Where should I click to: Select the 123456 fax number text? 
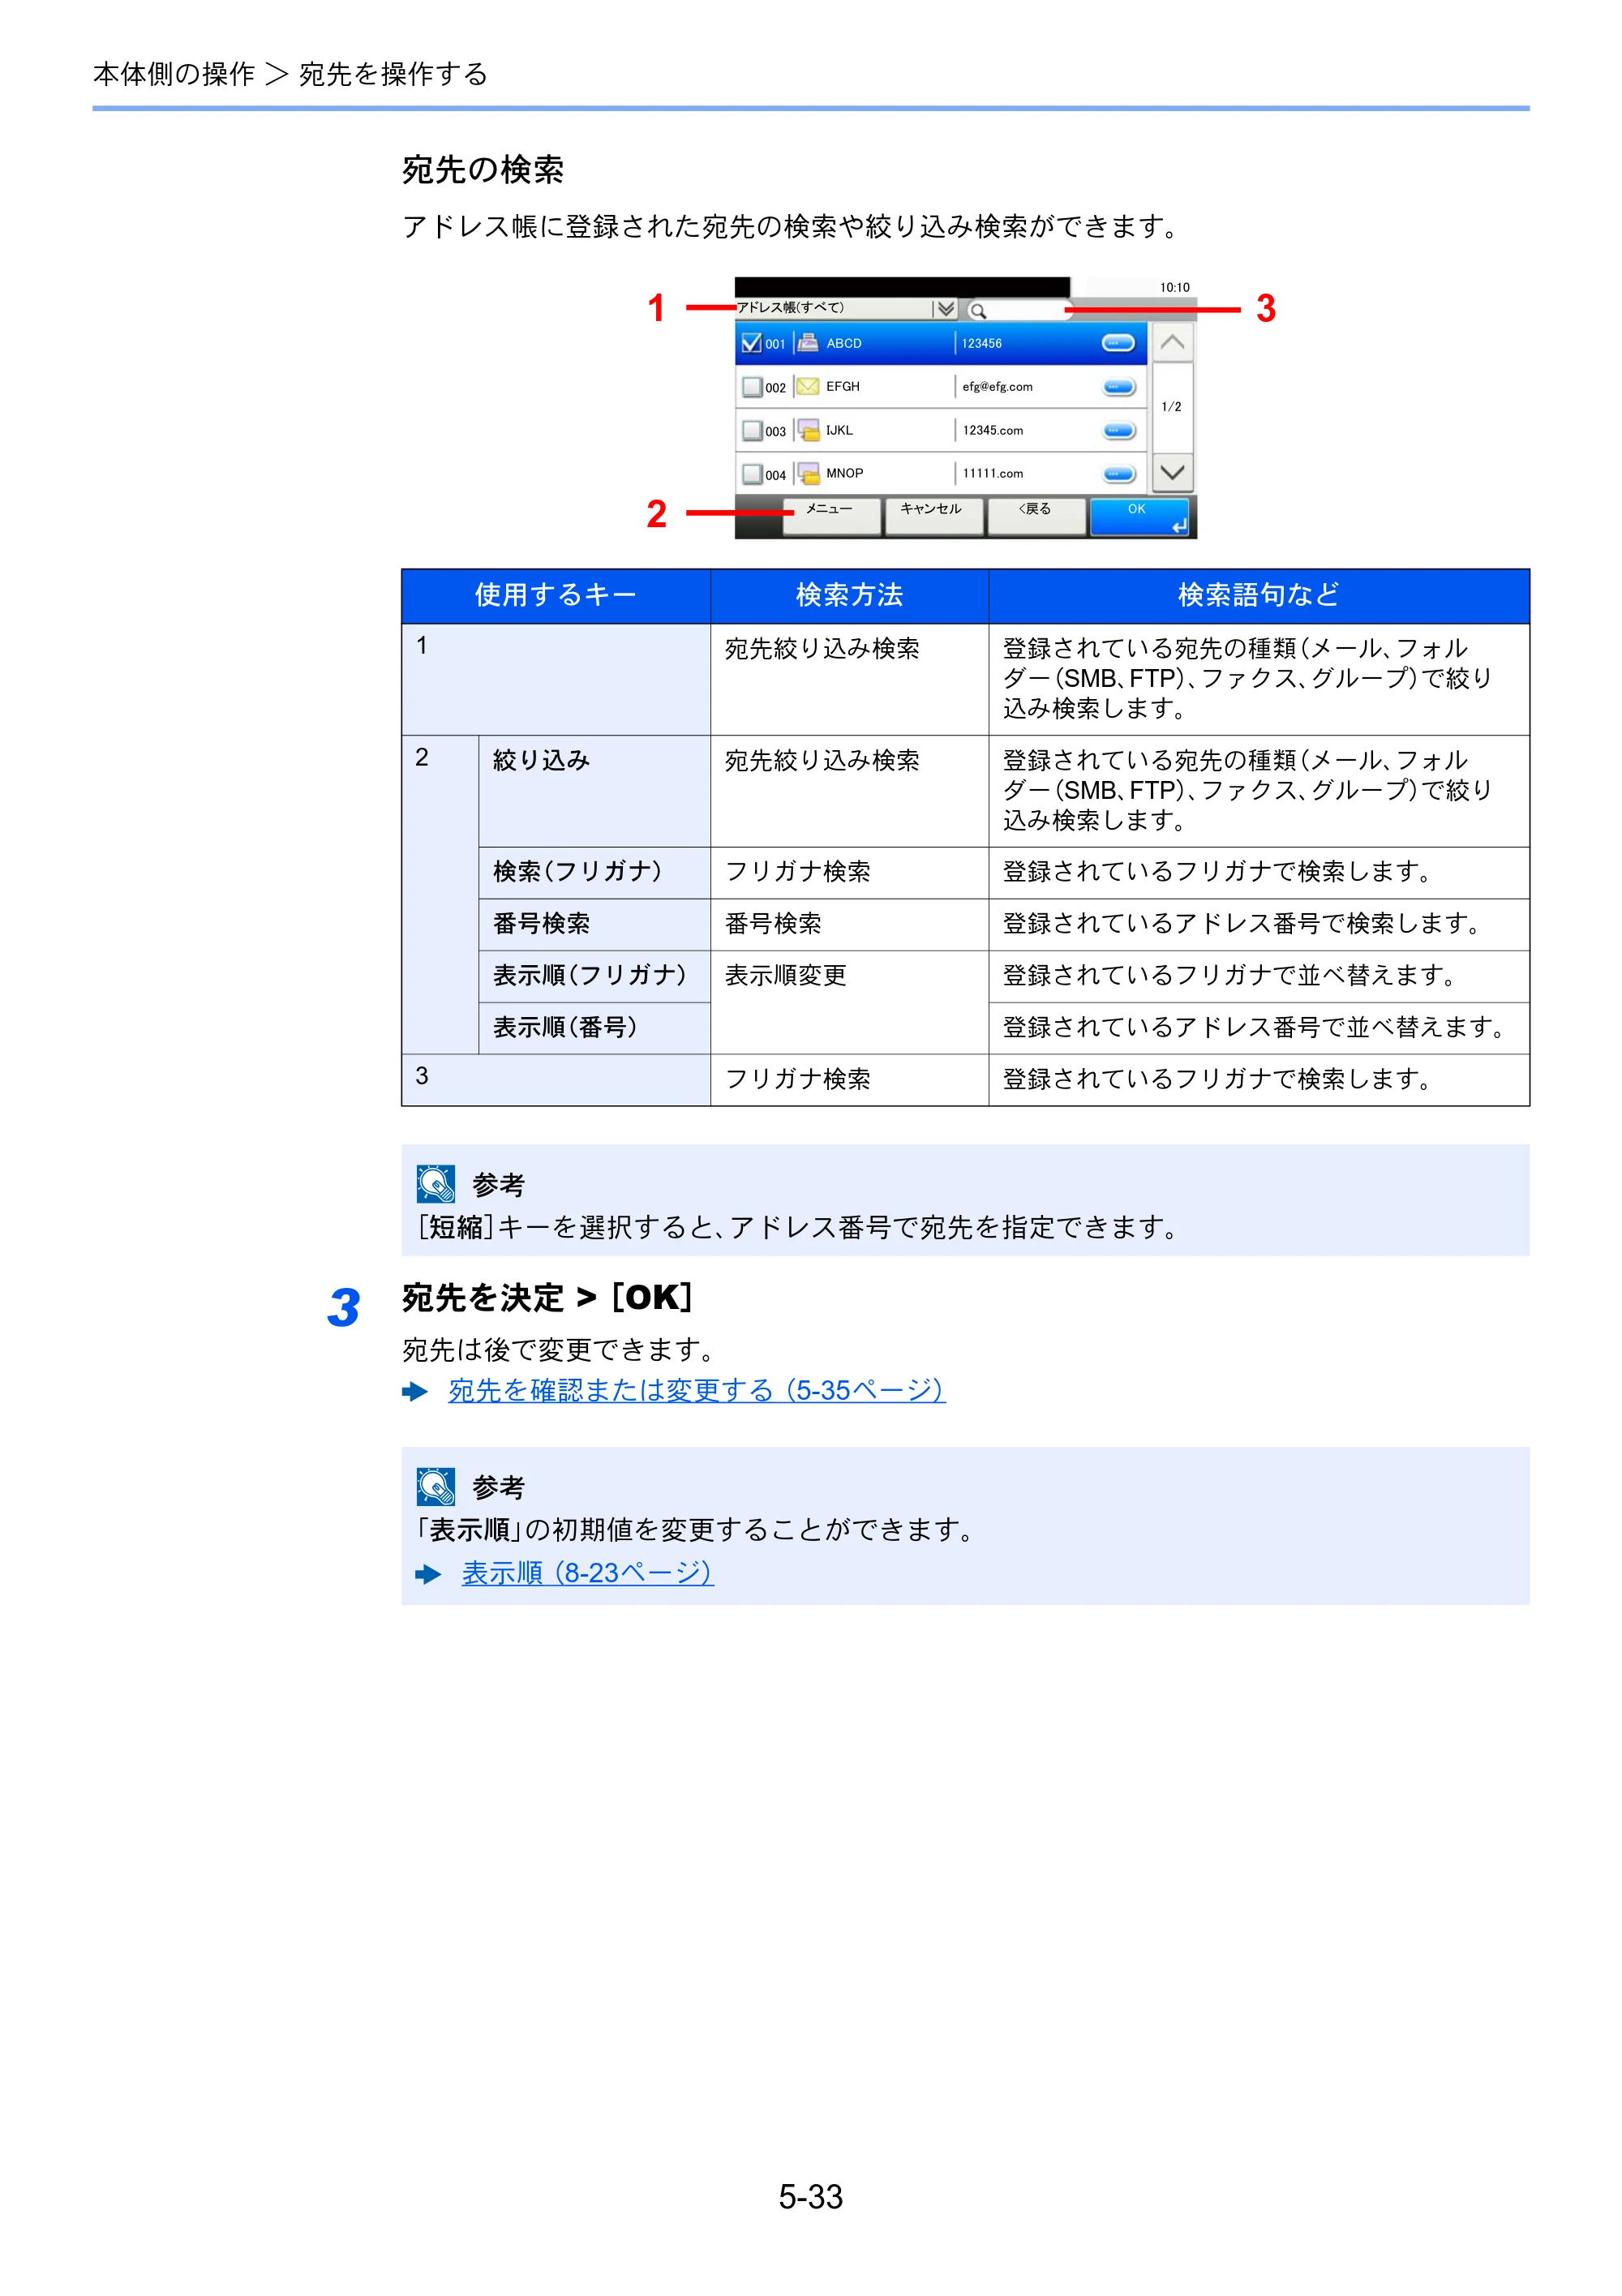(981, 344)
